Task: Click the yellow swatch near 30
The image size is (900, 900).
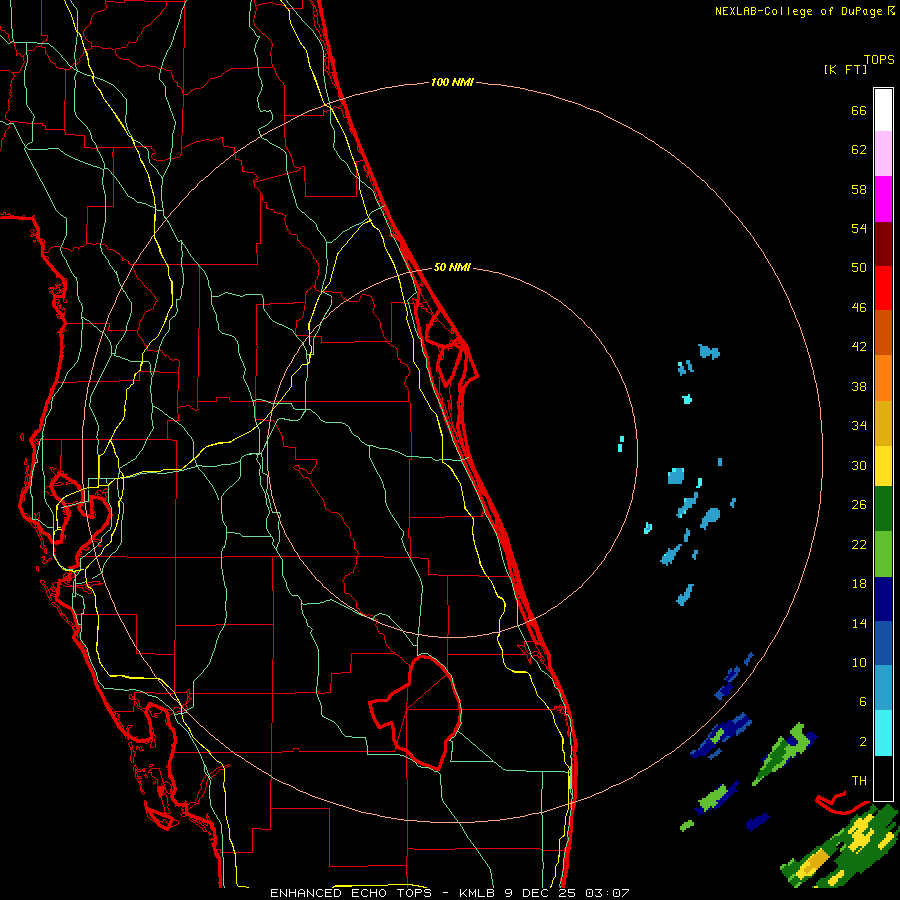Action: (x=883, y=465)
